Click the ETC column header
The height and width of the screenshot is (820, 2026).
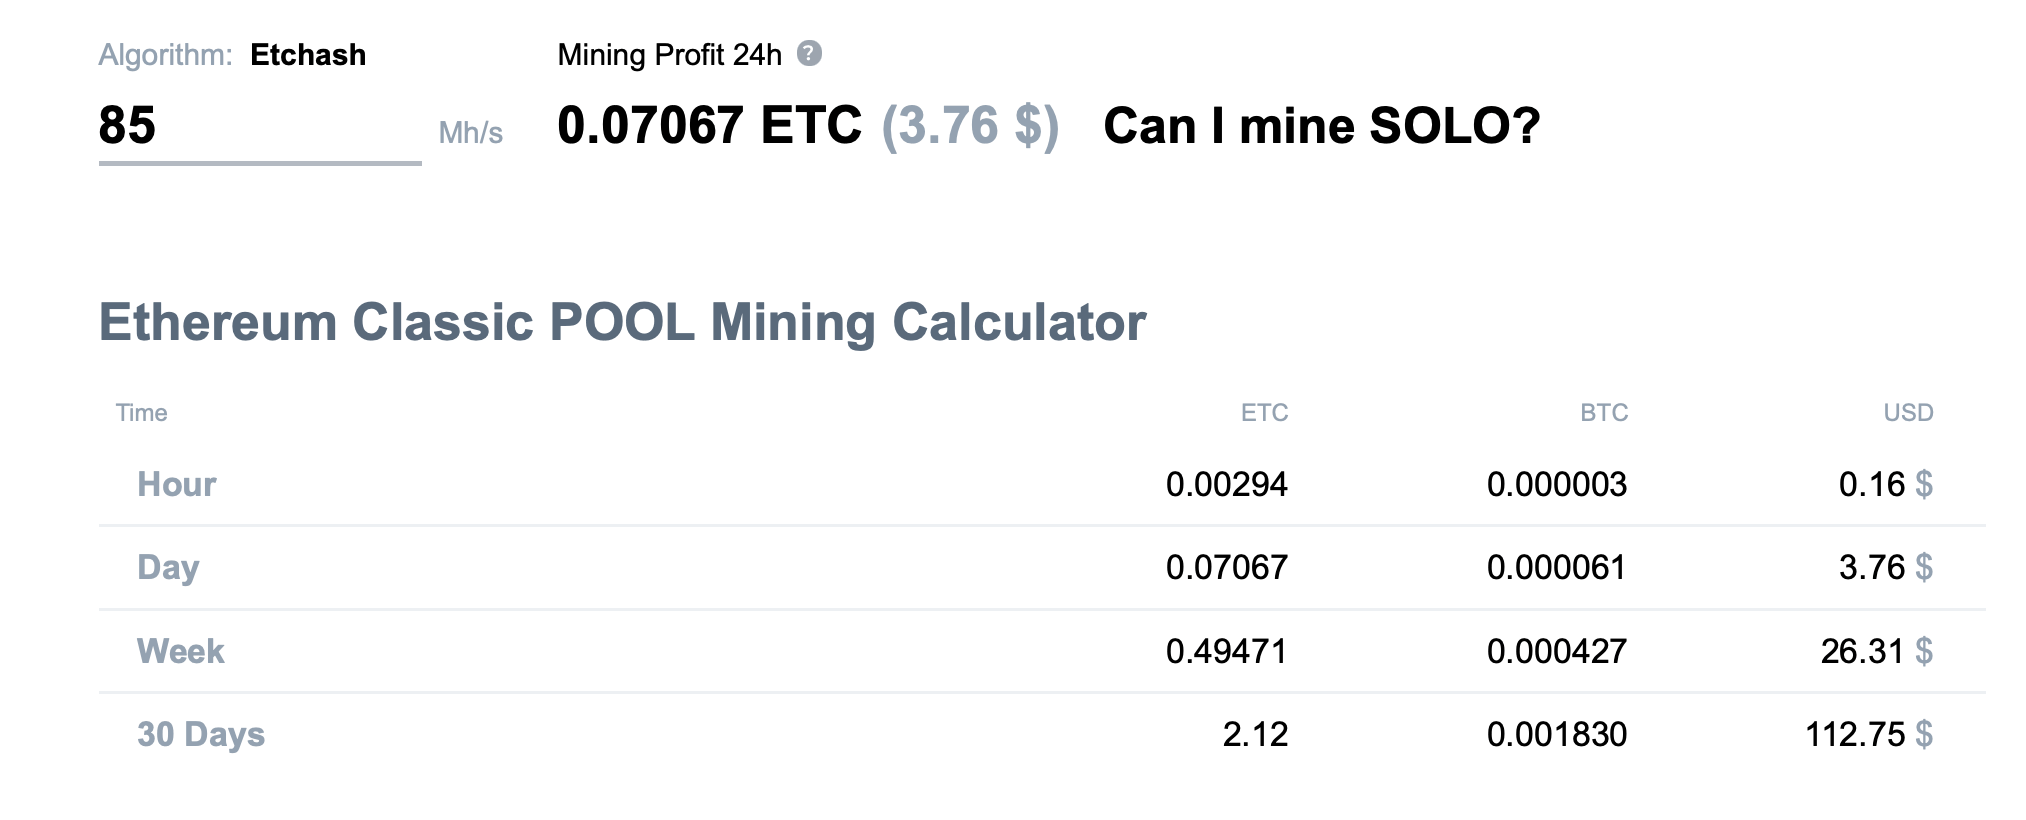(1264, 413)
